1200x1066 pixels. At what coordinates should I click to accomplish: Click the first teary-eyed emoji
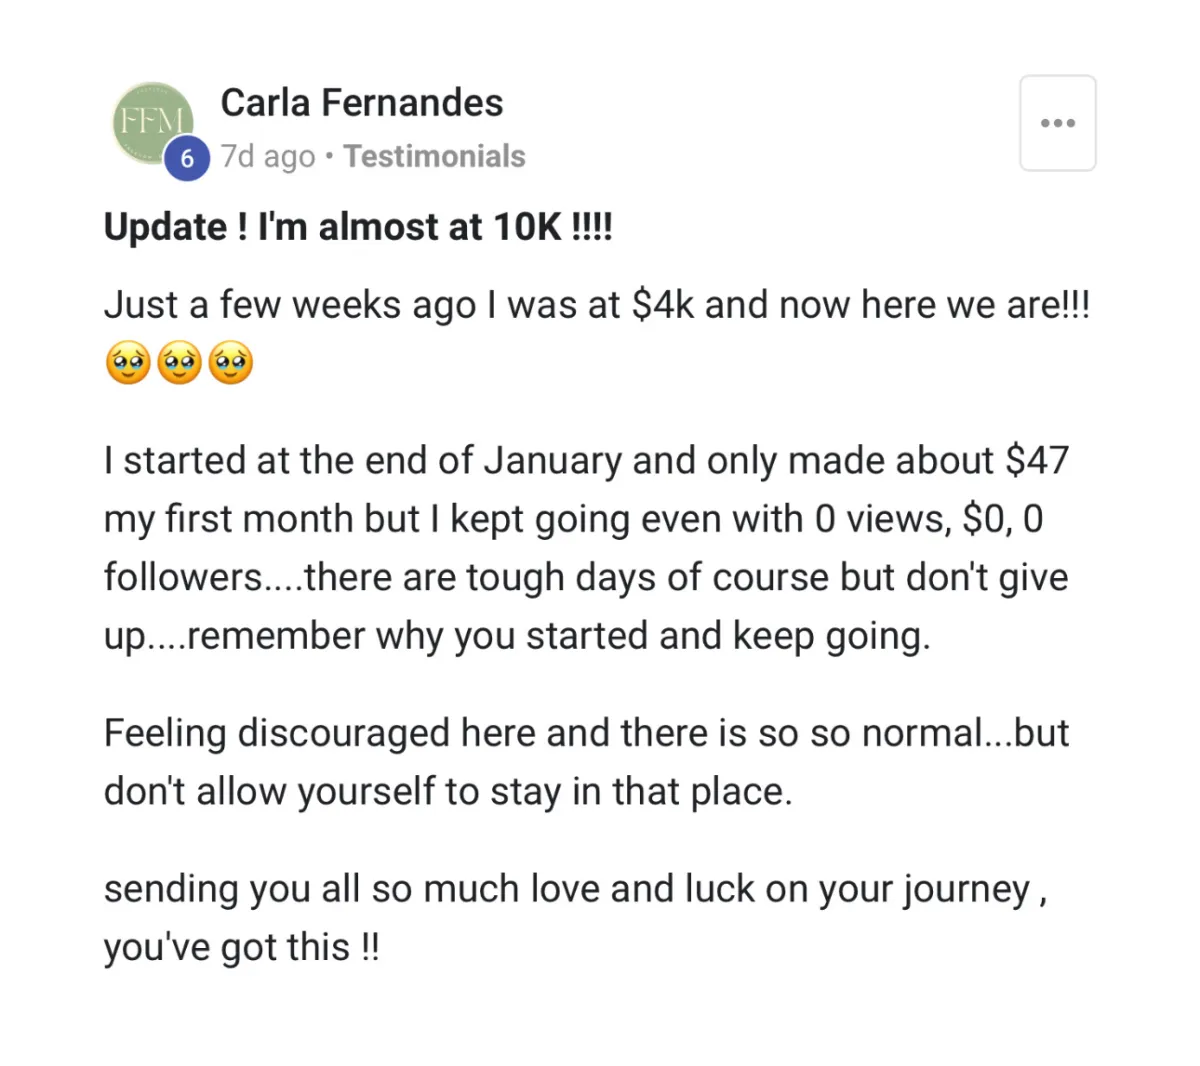128,363
